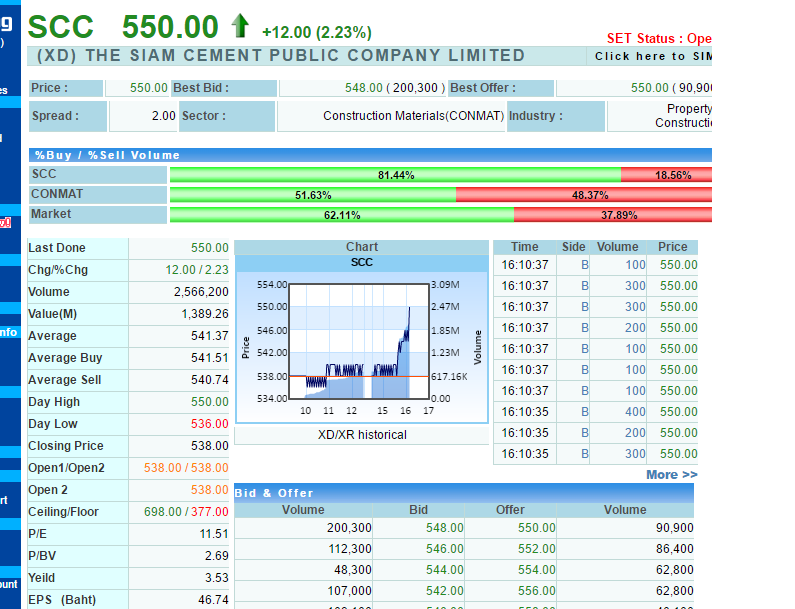The width and height of the screenshot is (795, 609).
Task: Click the P/E value 11.51
Action: point(214,534)
